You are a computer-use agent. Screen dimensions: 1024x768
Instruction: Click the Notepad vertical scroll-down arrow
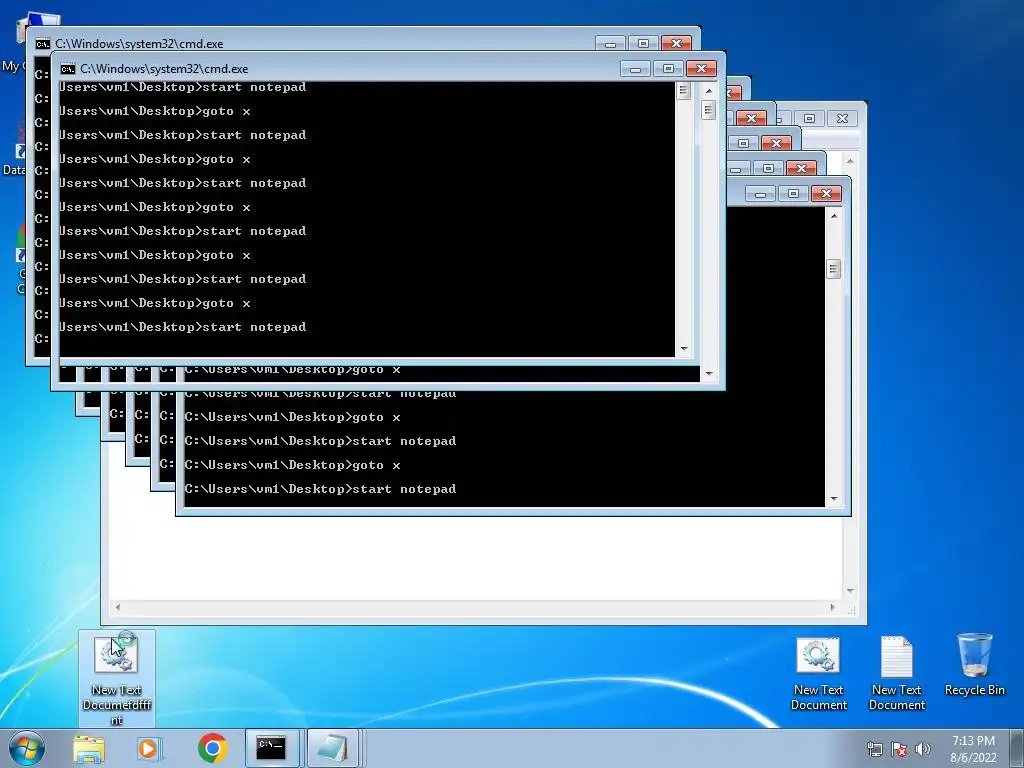tap(850, 590)
